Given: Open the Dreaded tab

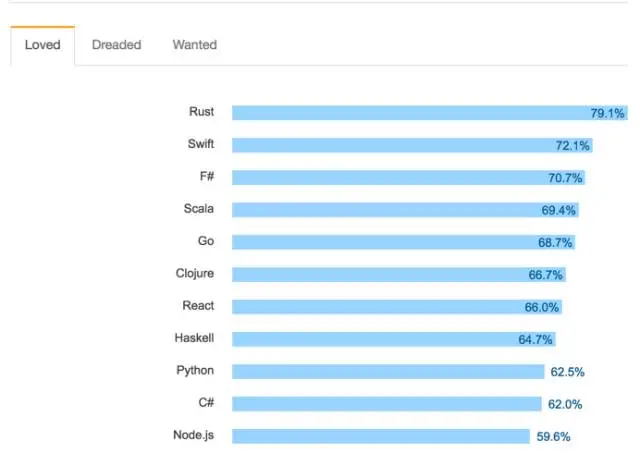Looking at the screenshot, I should coord(116,45).
